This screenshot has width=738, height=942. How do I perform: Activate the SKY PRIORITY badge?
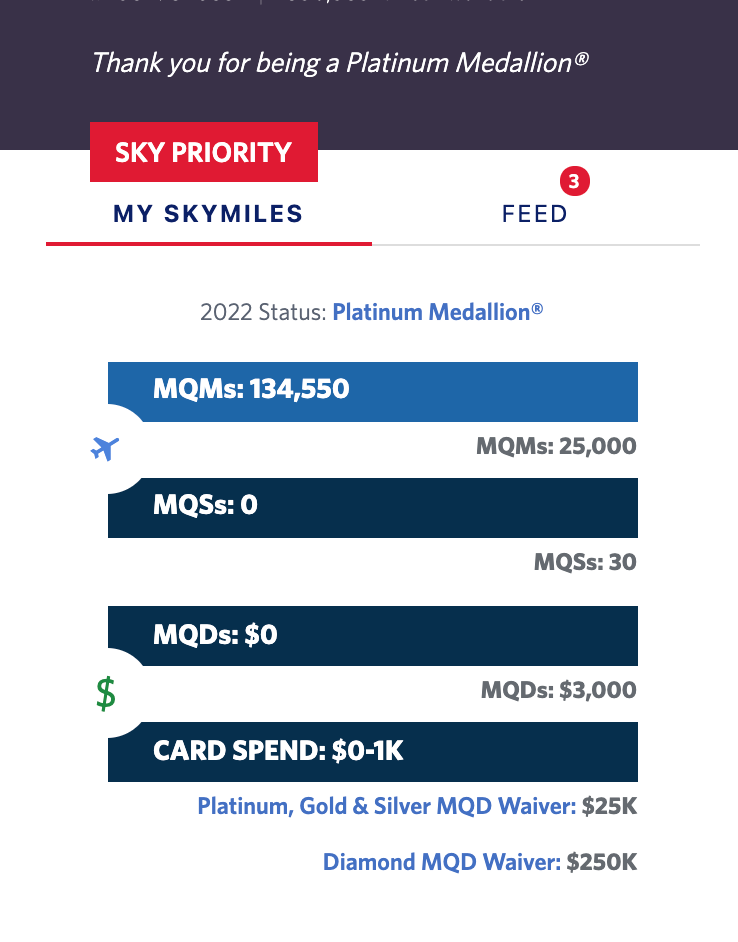click(x=204, y=152)
